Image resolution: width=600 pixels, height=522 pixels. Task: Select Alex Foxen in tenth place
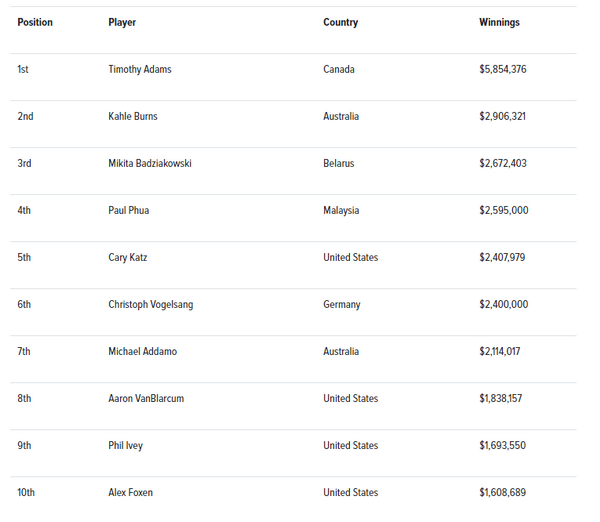pyautogui.click(x=130, y=493)
